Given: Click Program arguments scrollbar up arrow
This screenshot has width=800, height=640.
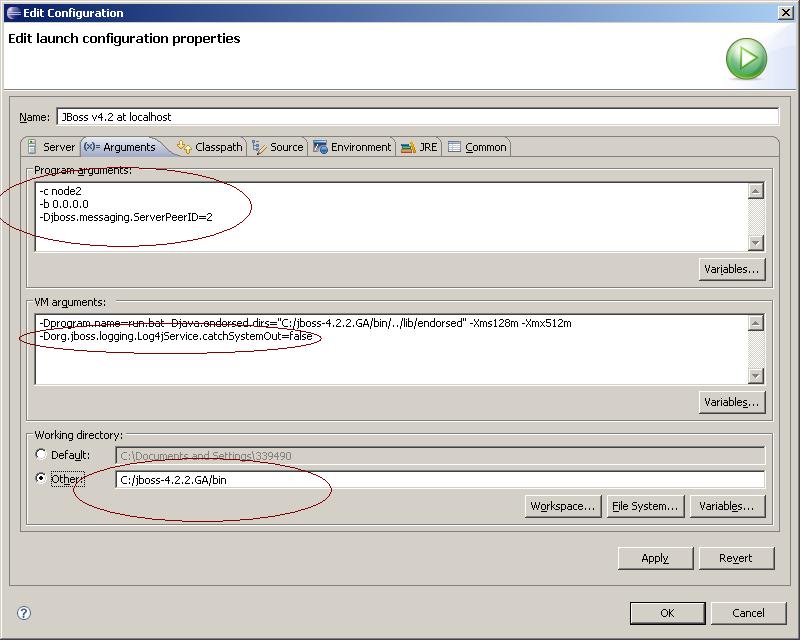Looking at the screenshot, I should (756, 191).
